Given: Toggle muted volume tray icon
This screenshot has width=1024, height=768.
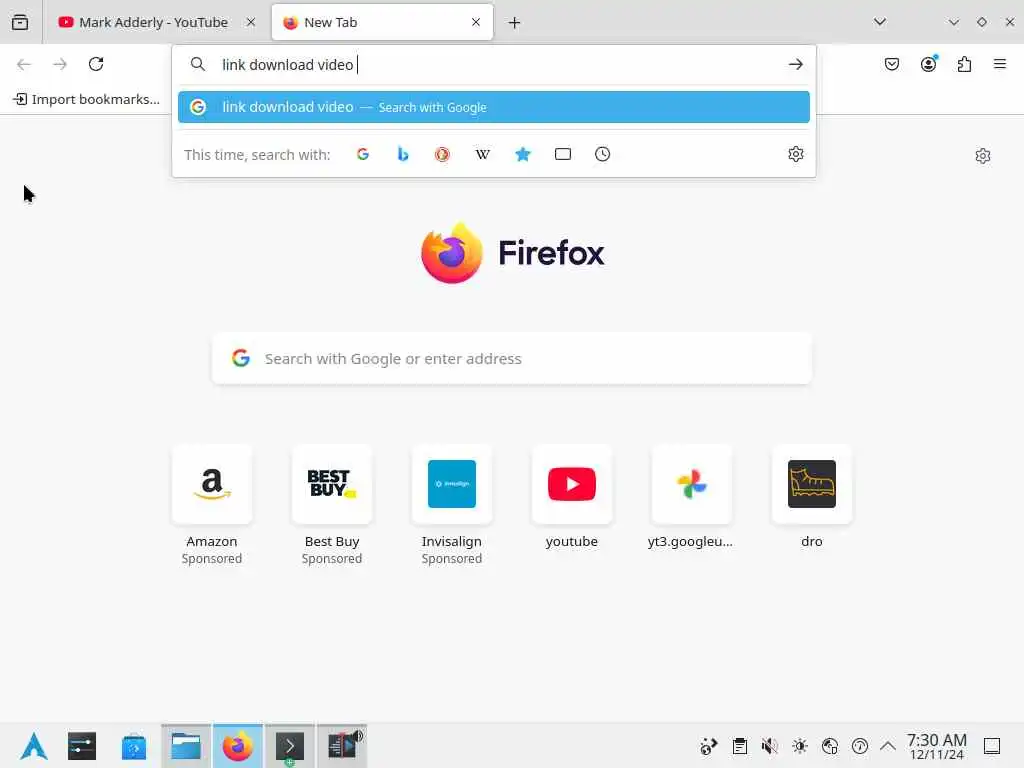Looking at the screenshot, I should [769, 746].
